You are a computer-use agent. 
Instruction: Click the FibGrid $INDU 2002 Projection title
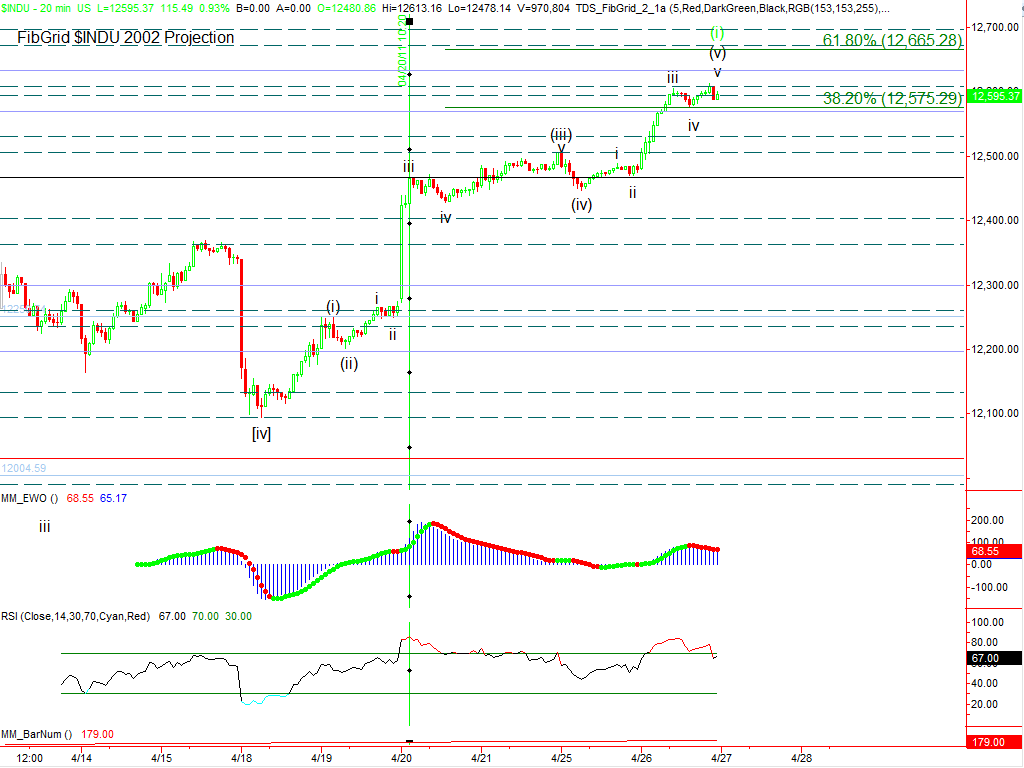[126, 38]
